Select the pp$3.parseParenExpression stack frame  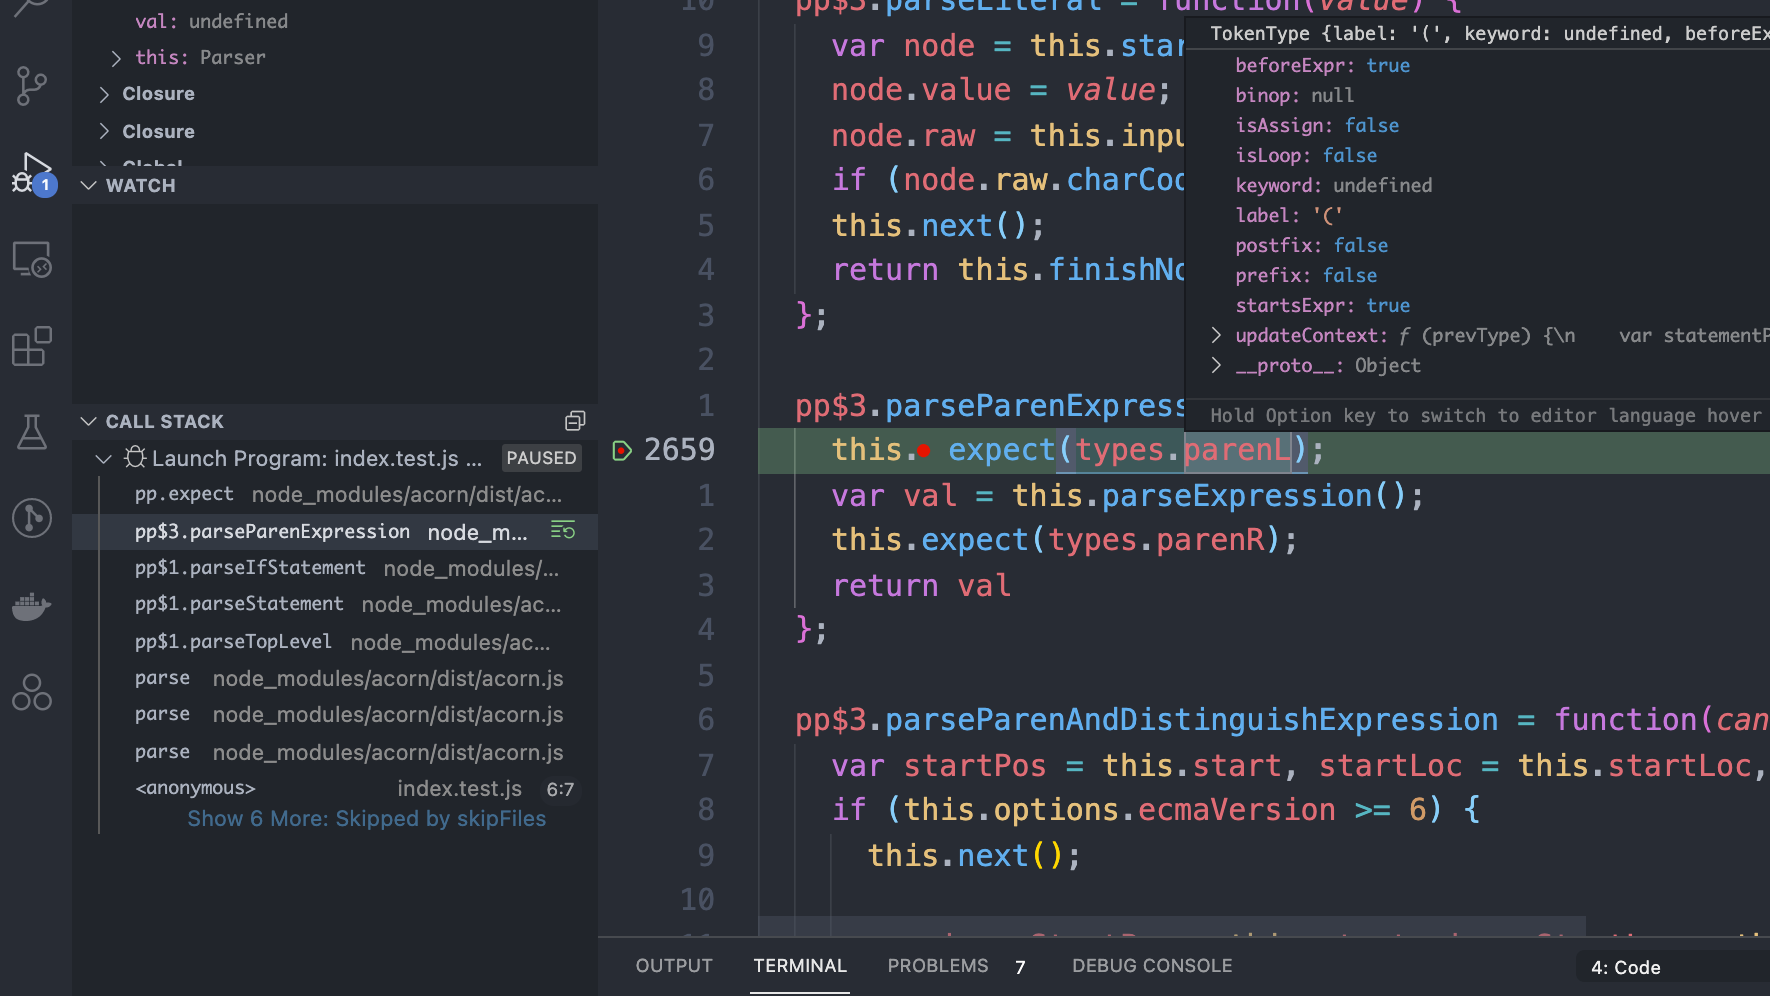click(x=335, y=531)
